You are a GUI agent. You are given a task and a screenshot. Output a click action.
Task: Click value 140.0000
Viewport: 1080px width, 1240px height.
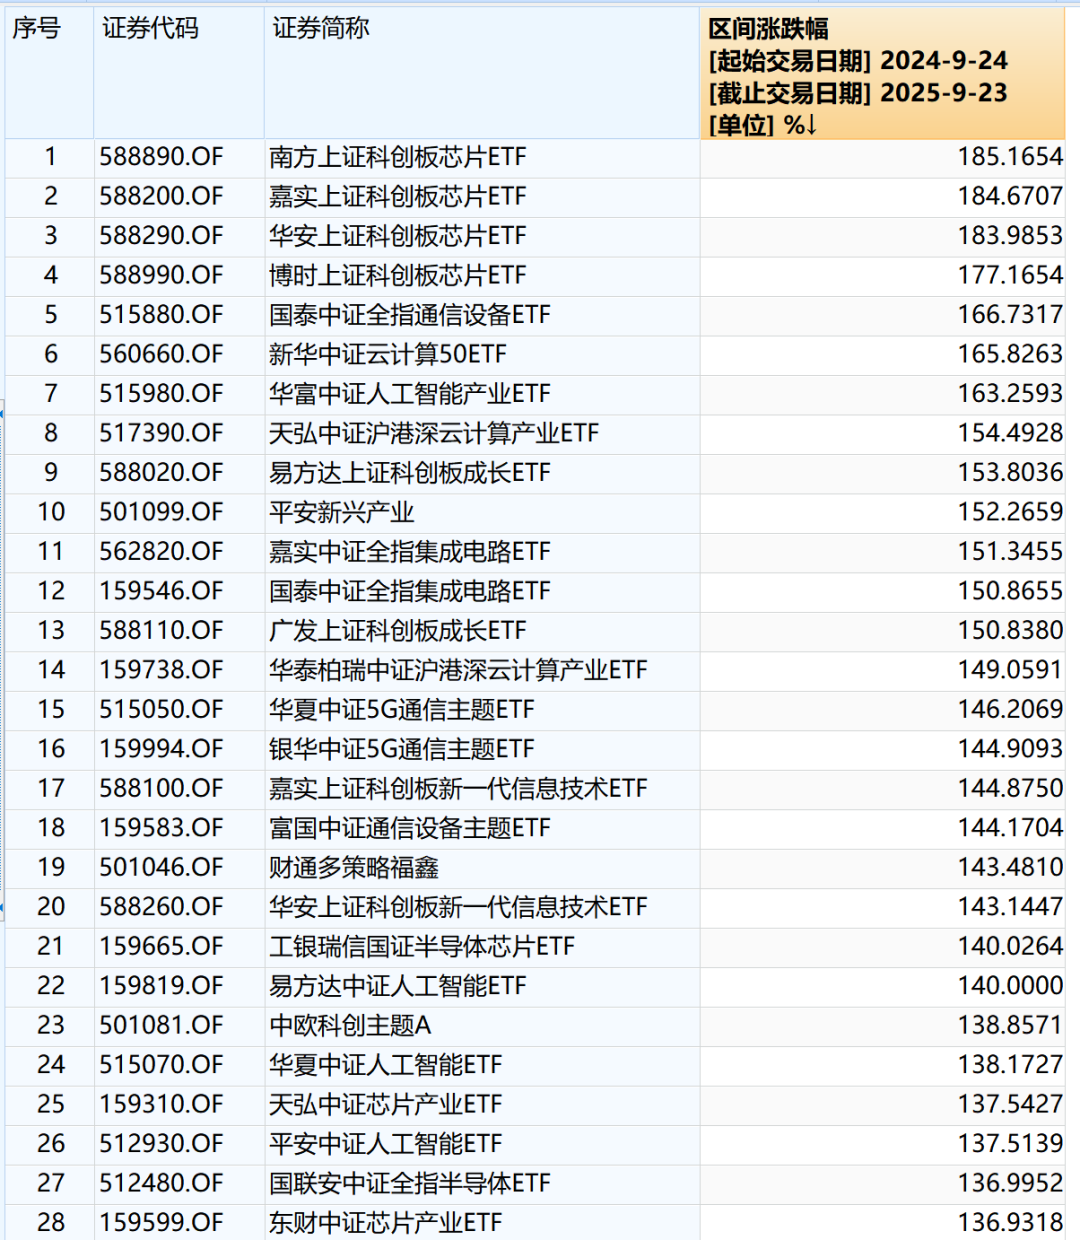pos(1010,986)
